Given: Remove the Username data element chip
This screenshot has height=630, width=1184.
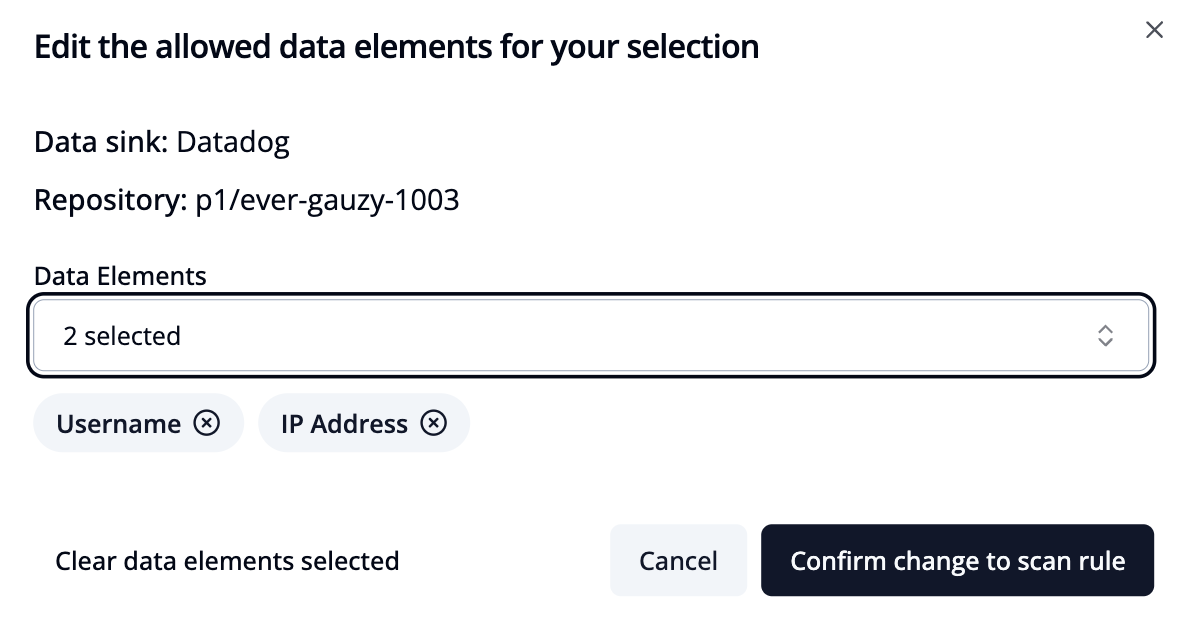Looking at the screenshot, I should pos(206,423).
